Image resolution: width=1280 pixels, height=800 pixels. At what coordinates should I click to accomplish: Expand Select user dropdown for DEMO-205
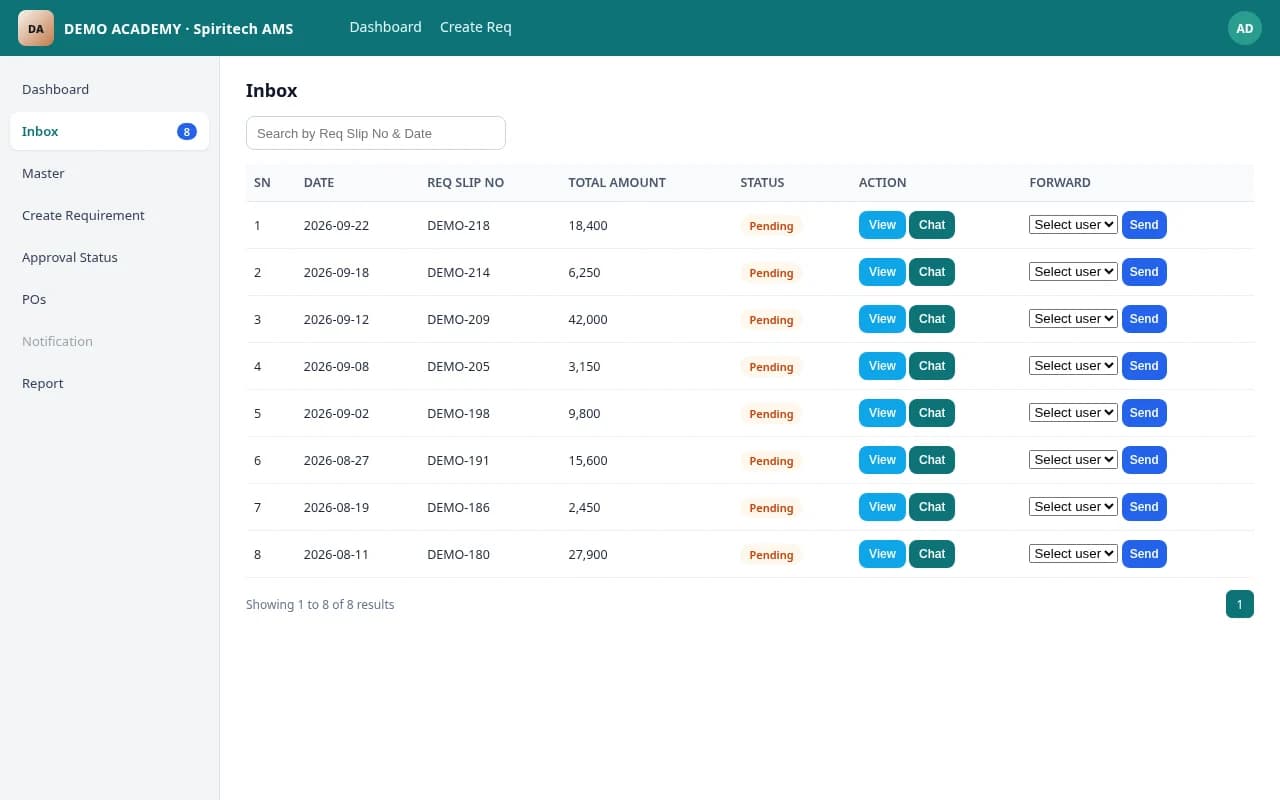(x=1073, y=366)
